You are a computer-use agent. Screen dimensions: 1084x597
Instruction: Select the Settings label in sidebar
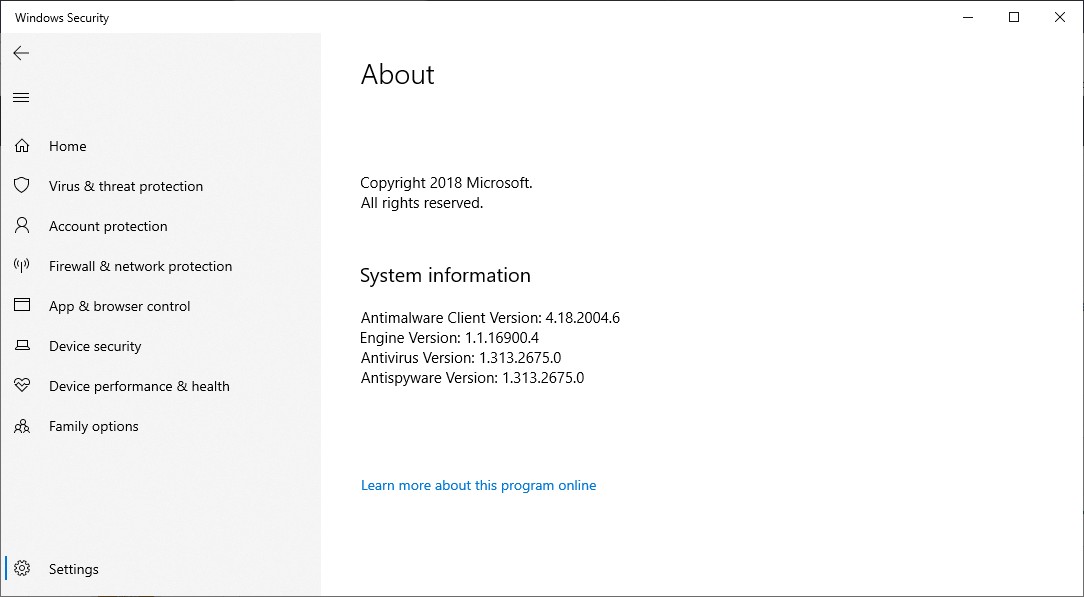pyautogui.click(x=74, y=569)
